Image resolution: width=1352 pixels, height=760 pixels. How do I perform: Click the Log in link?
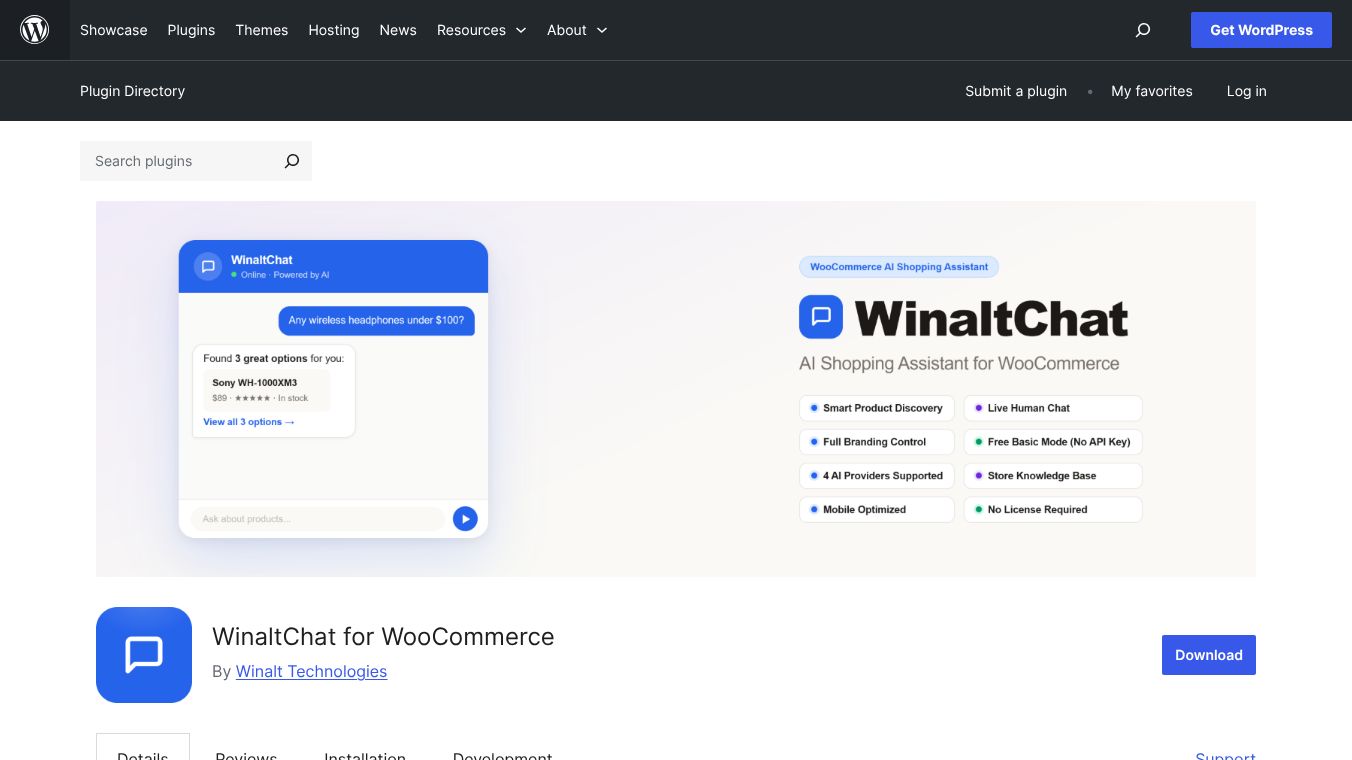1247,91
